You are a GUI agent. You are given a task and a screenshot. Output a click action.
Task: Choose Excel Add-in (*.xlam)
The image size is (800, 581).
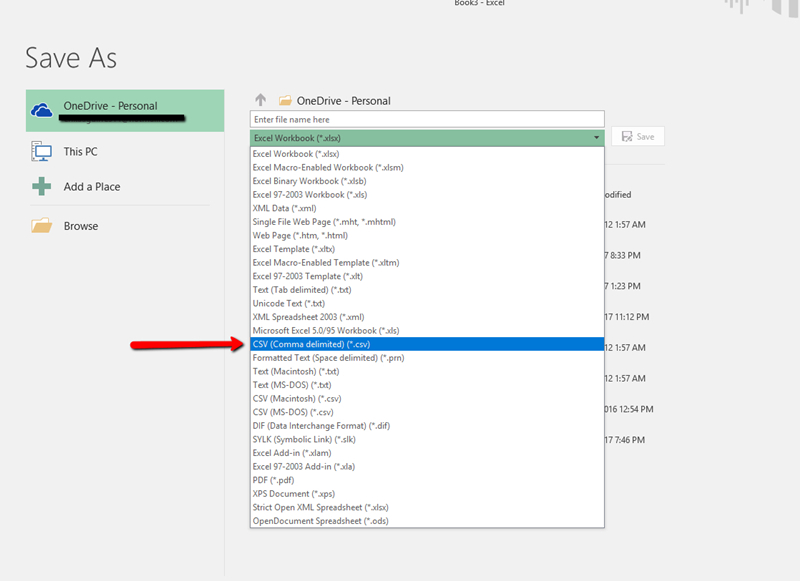click(x=427, y=453)
